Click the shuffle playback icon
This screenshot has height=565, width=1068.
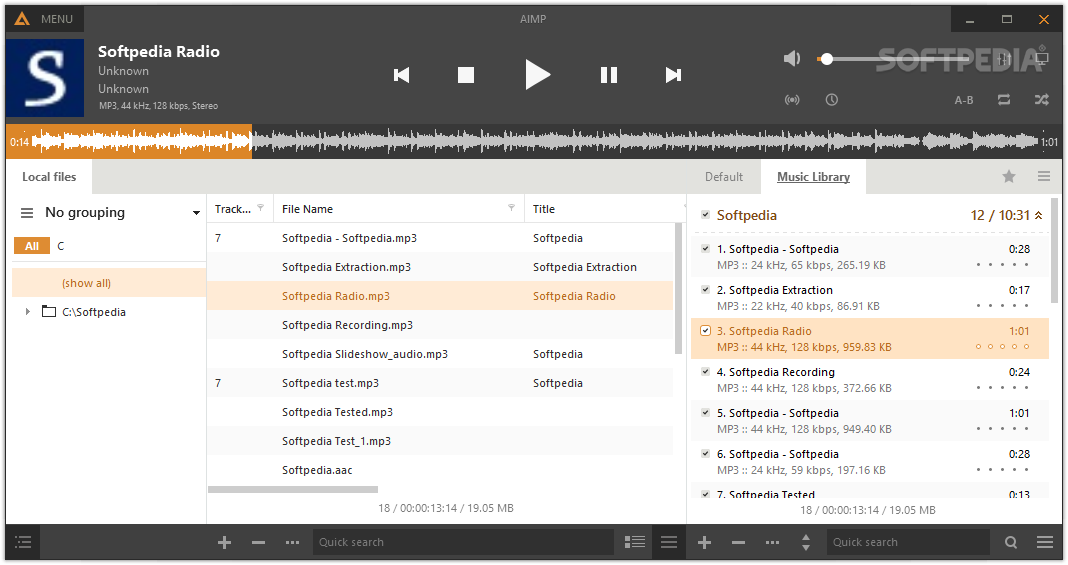pyautogui.click(x=1041, y=100)
